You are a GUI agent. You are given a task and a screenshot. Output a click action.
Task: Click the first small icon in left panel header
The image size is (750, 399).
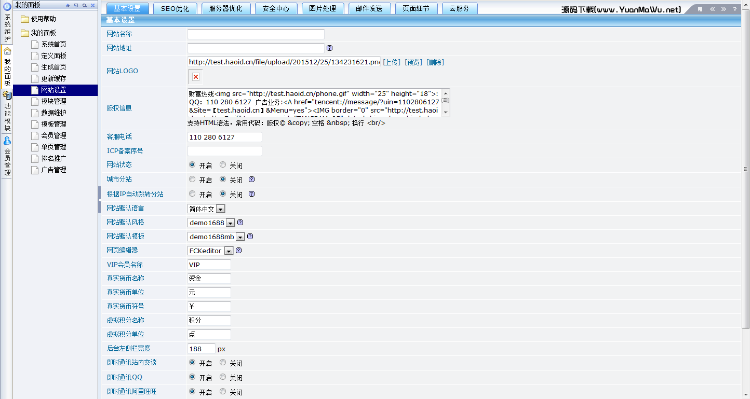pyautogui.click(x=68, y=5)
